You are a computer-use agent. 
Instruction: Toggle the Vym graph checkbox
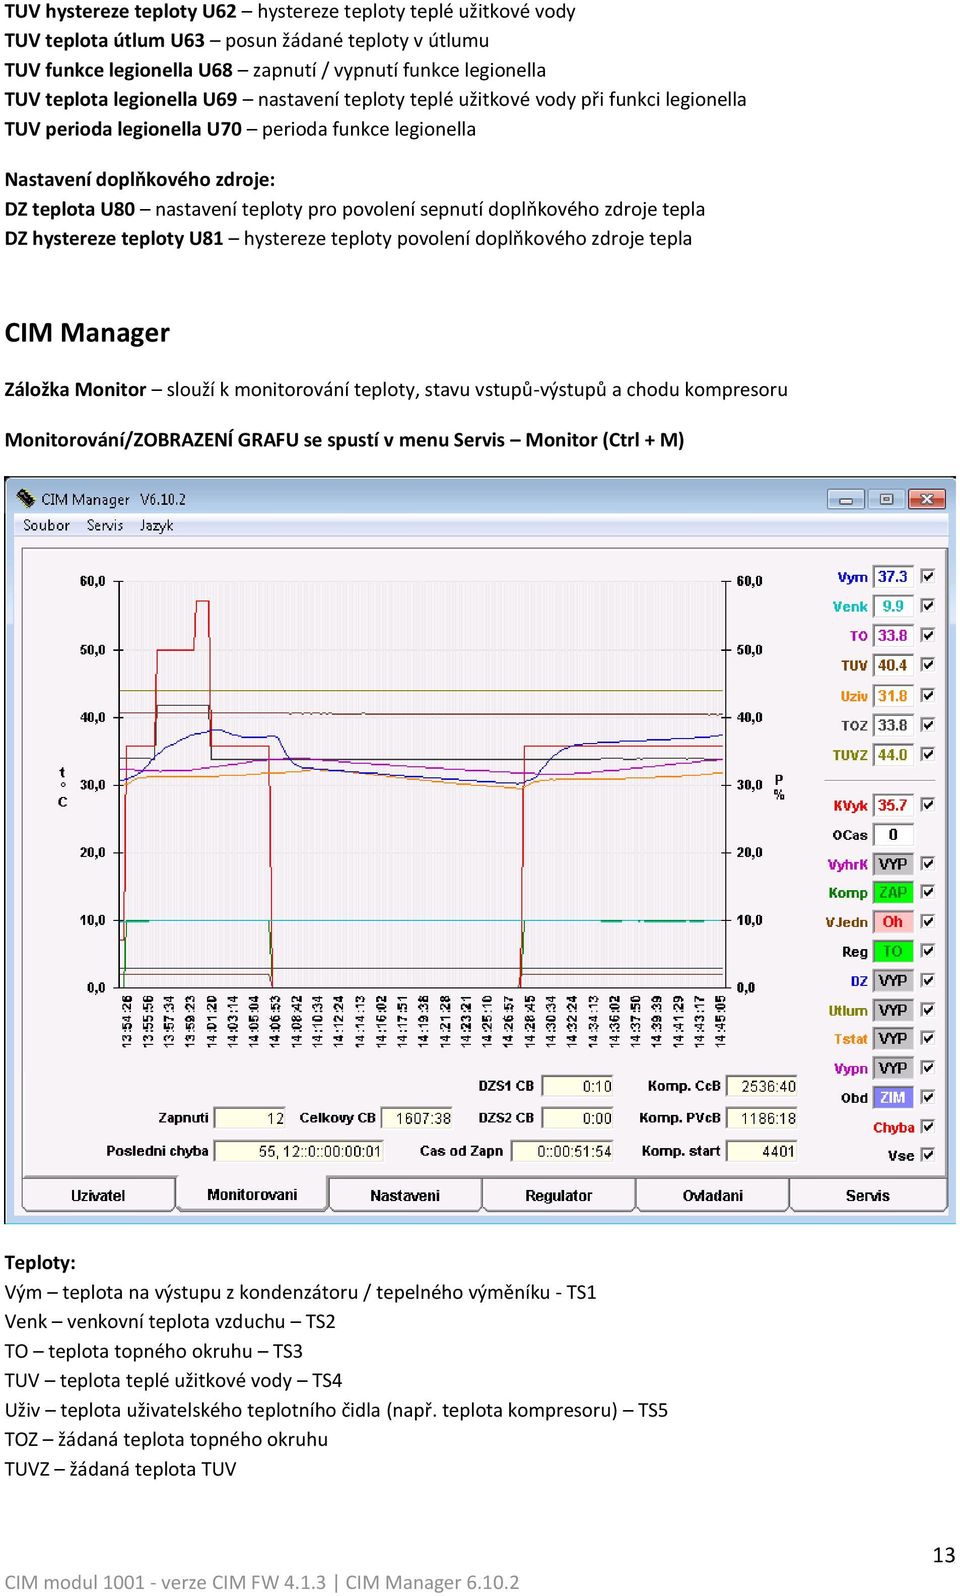click(928, 576)
